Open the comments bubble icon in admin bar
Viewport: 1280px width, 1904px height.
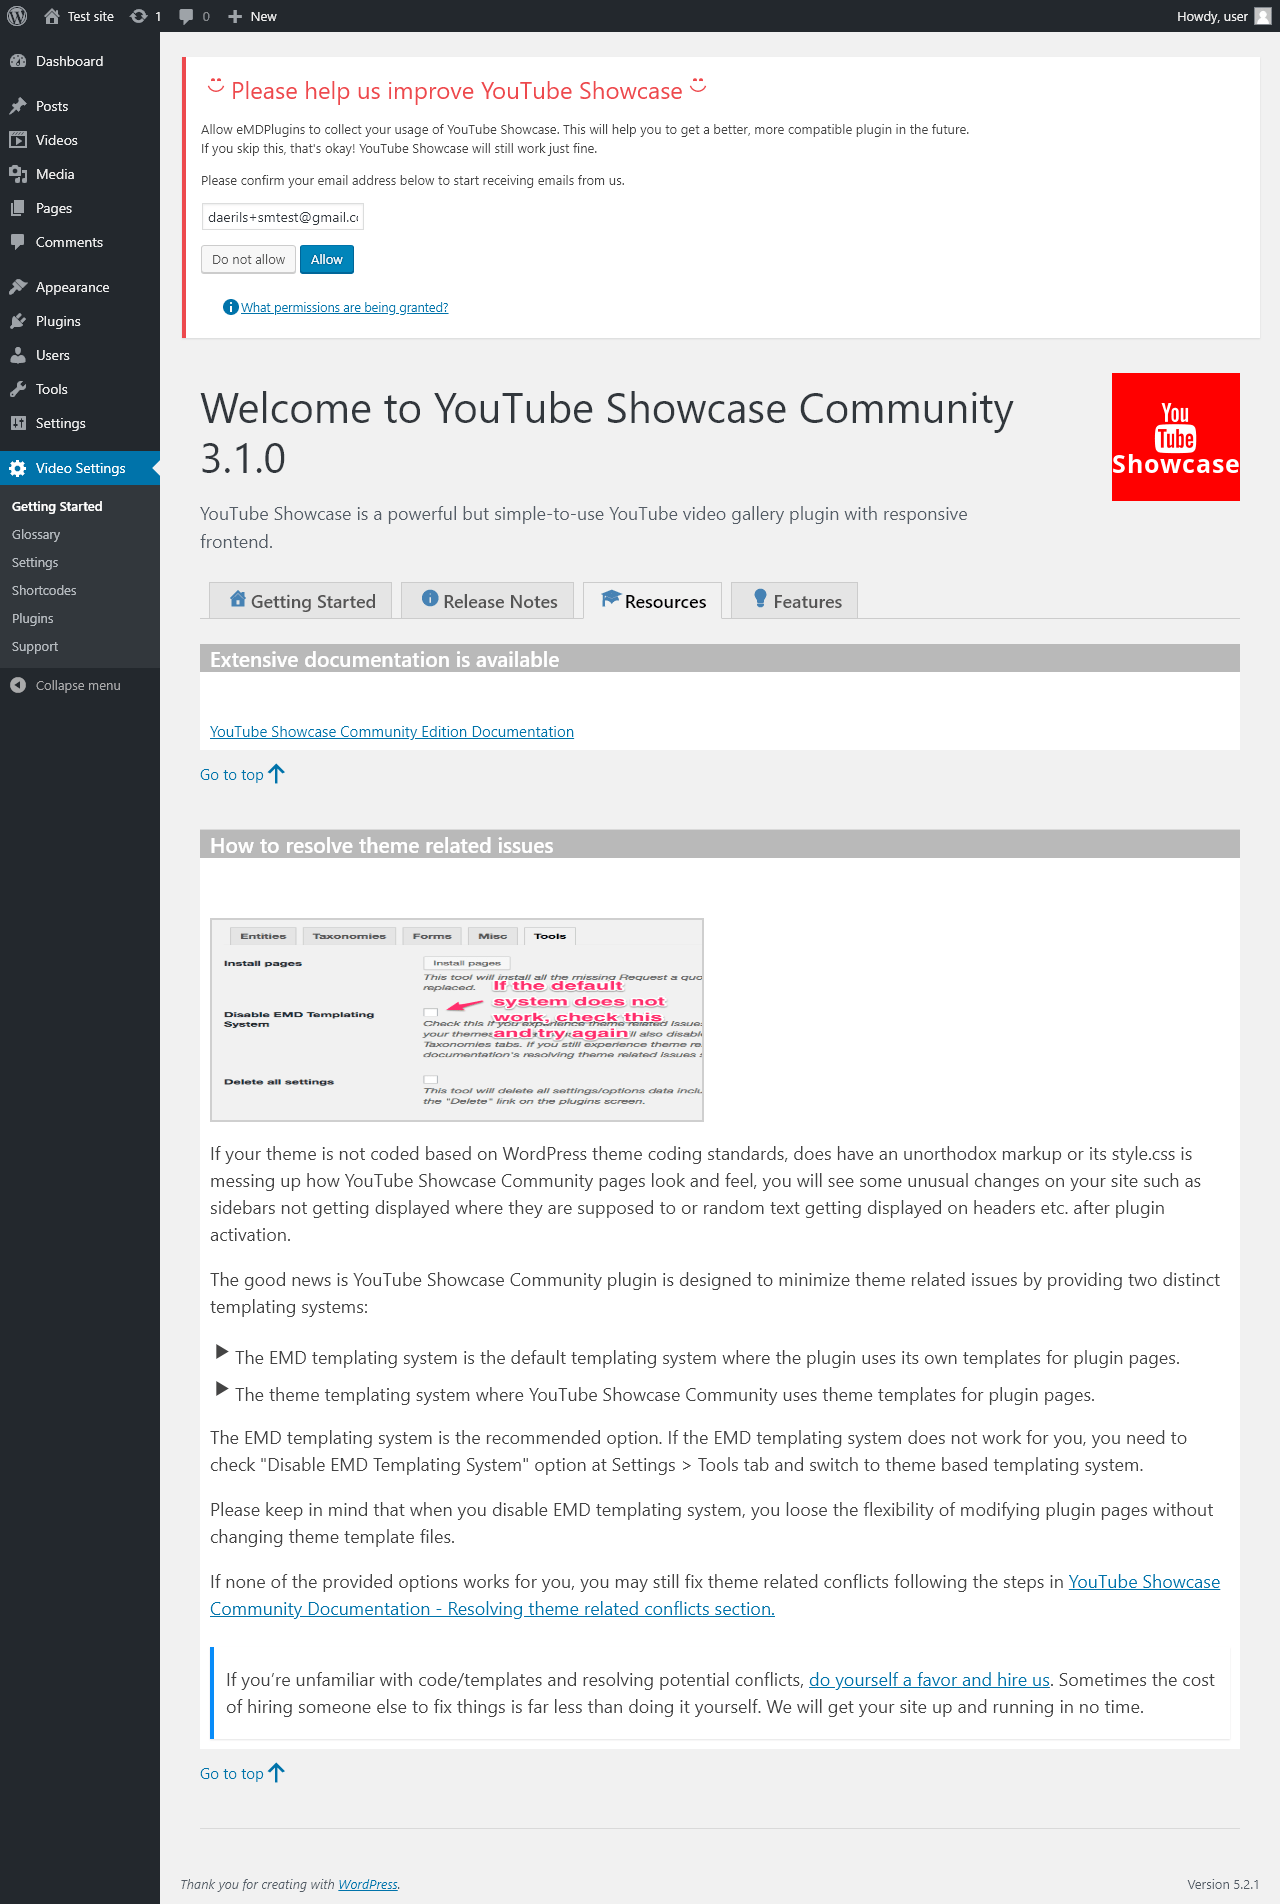[186, 16]
